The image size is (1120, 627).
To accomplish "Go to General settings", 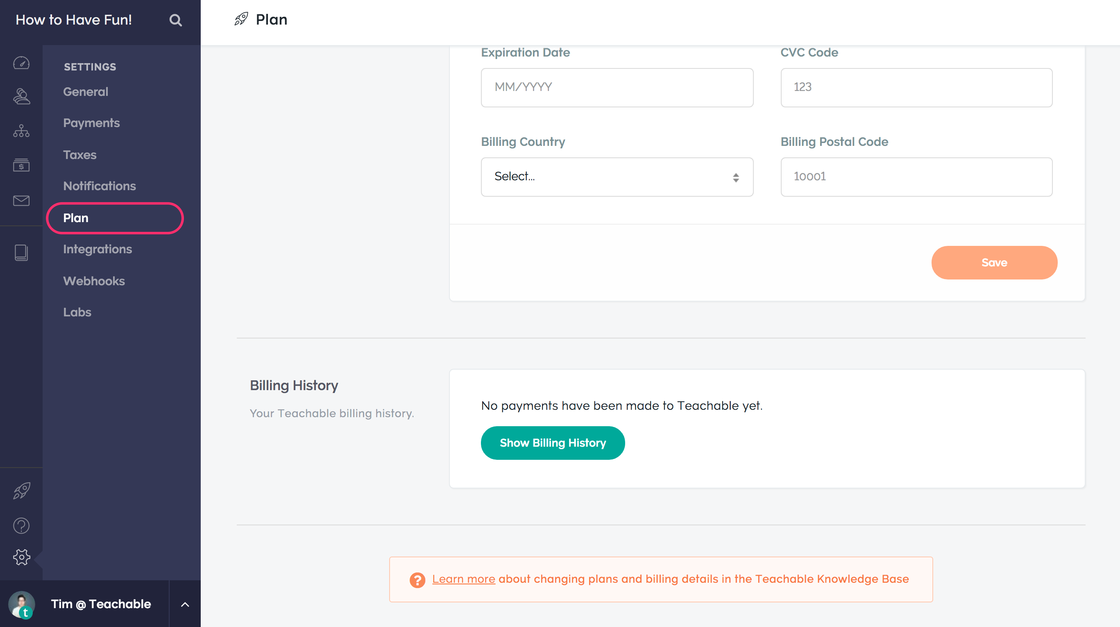I will coord(86,91).
